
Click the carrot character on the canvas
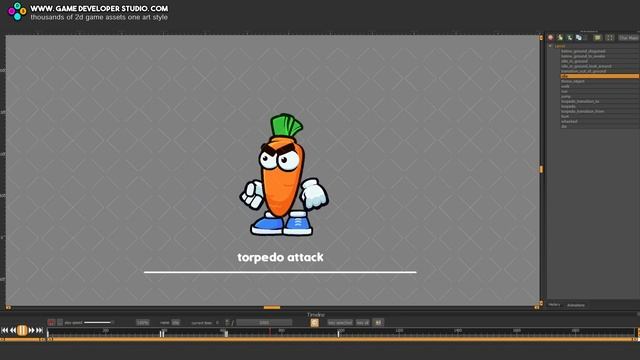click(284, 175)
